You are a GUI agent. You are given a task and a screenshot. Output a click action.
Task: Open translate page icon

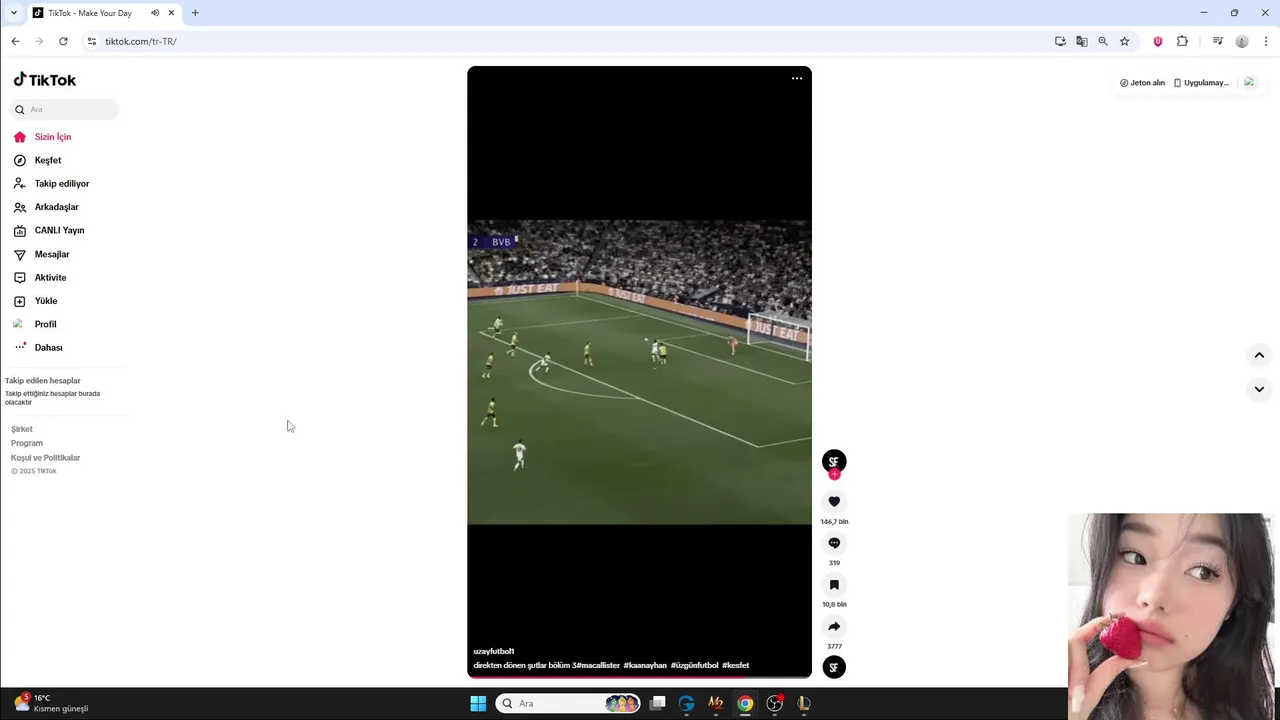tap(1081, 41)
